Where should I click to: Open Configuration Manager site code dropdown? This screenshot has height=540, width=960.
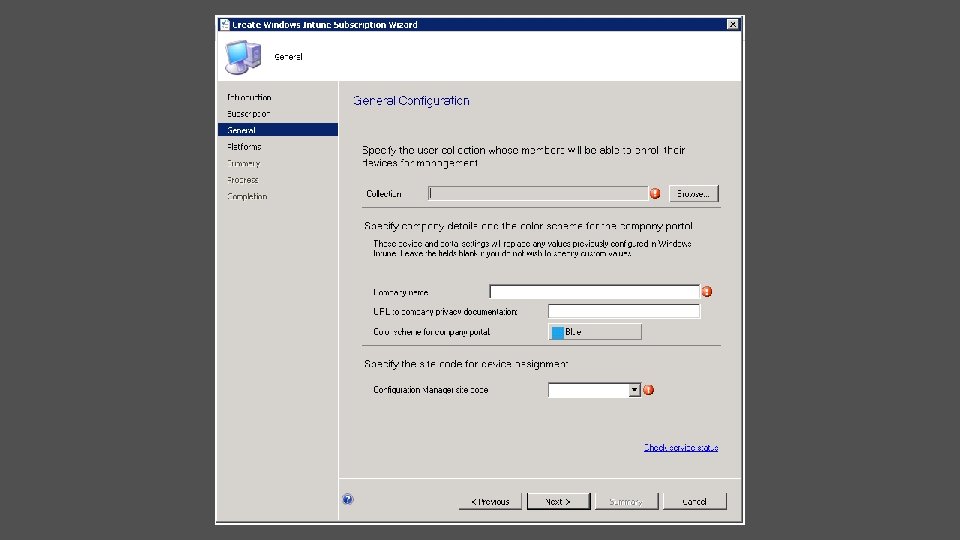(x=594, y=390)
